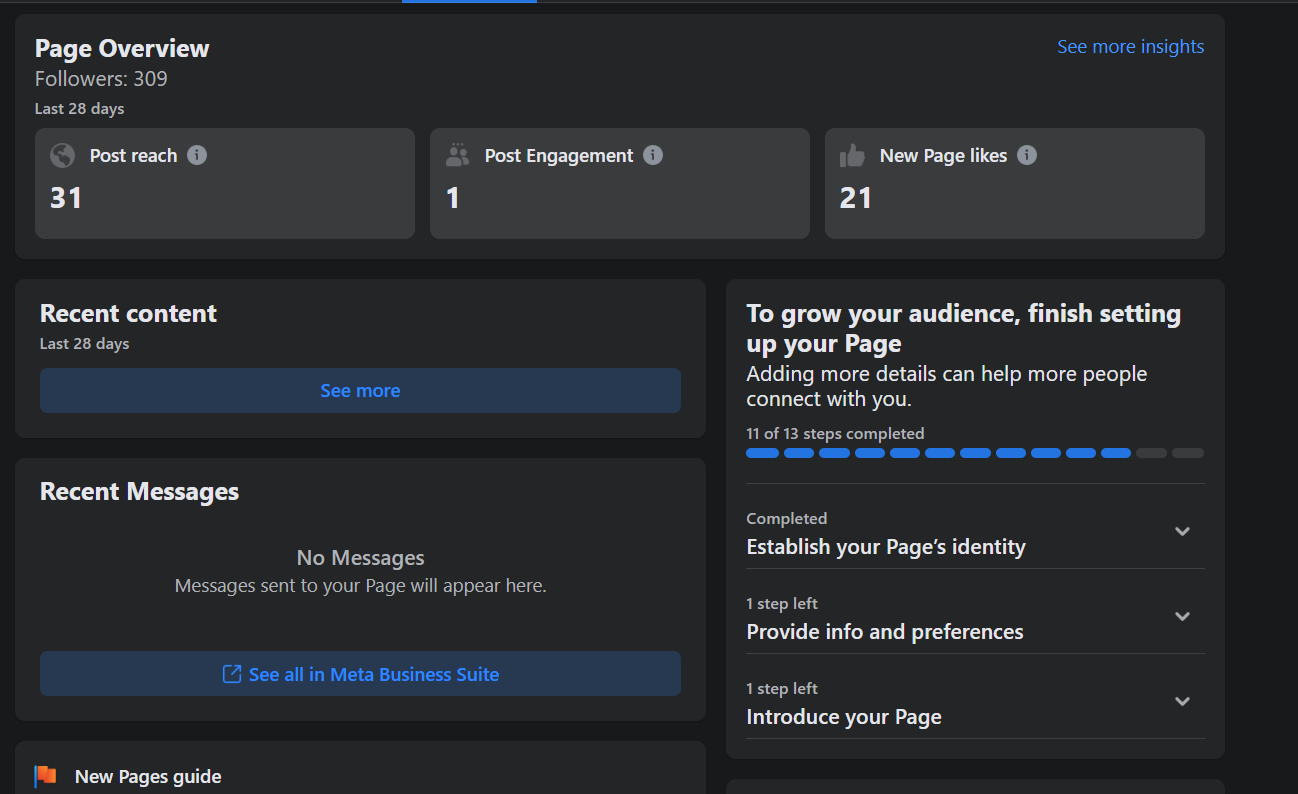Click the New Pages guide flag icon
The width and height of the screenshot is (1298, 794).
[46, 776]
